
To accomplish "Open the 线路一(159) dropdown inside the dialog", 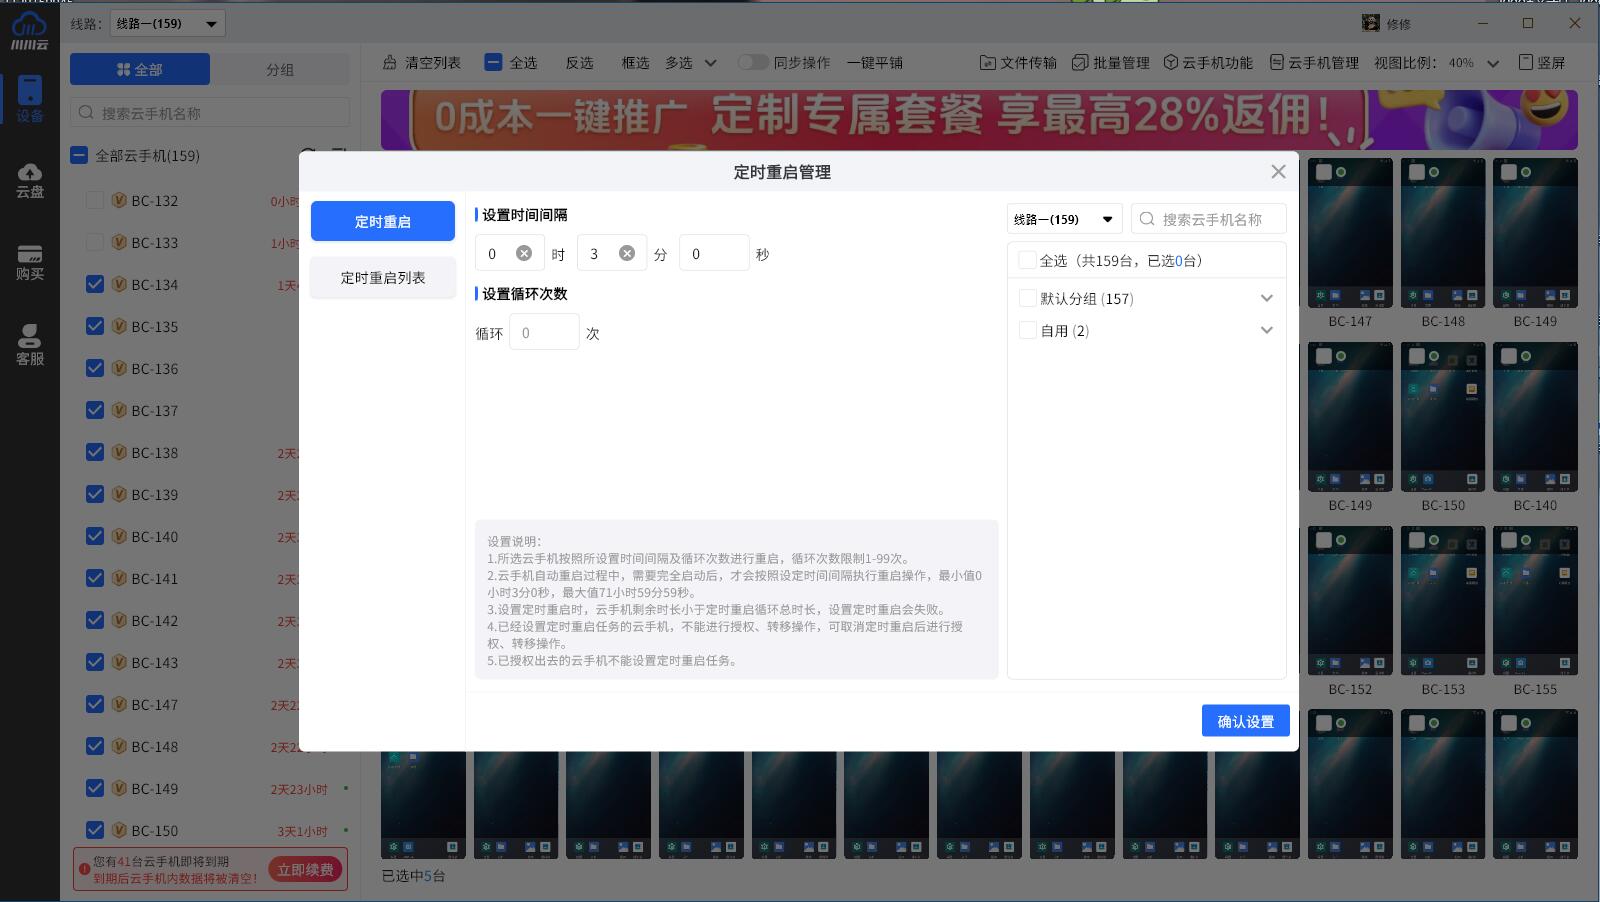I will pyautogui.click(x=1063, y=220).
